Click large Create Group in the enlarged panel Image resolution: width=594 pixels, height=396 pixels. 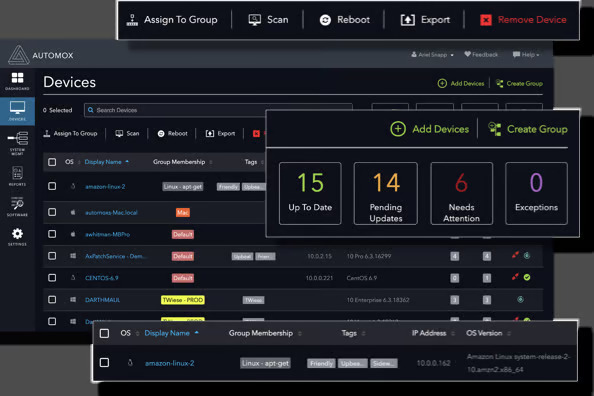(527, 129)
